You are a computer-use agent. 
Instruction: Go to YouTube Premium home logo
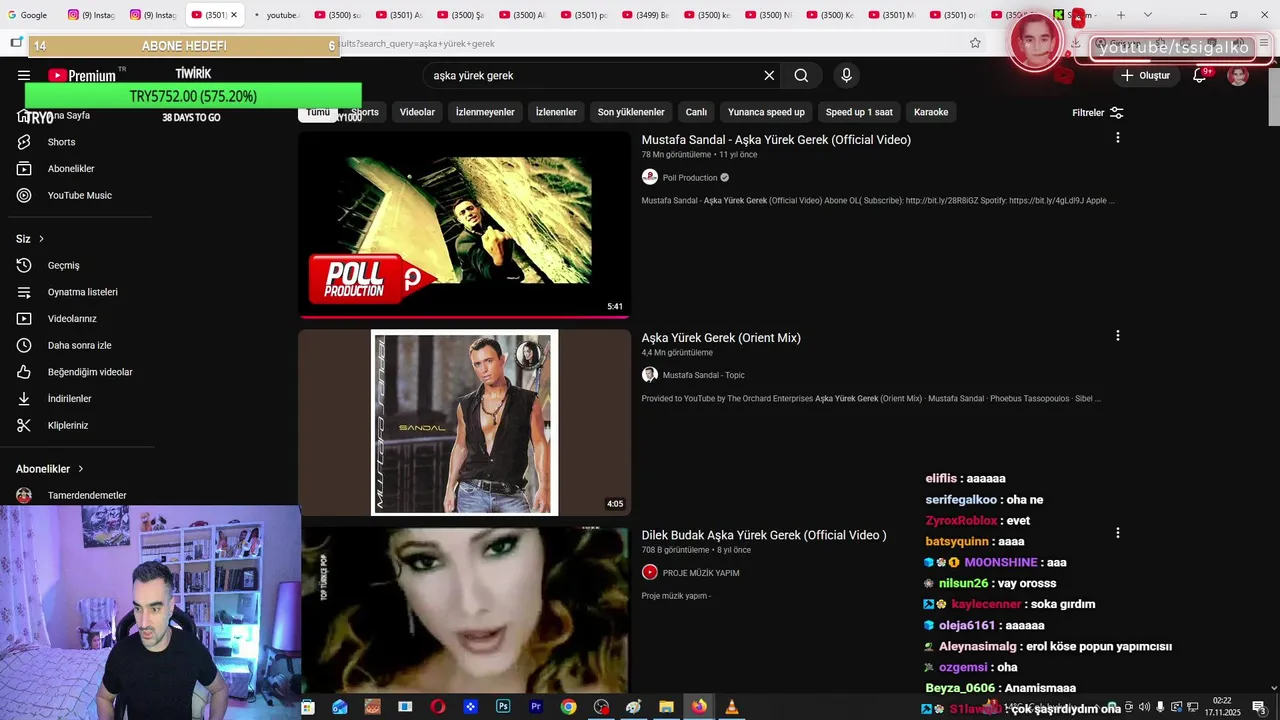pyautogui.click(x=82, y=75)
